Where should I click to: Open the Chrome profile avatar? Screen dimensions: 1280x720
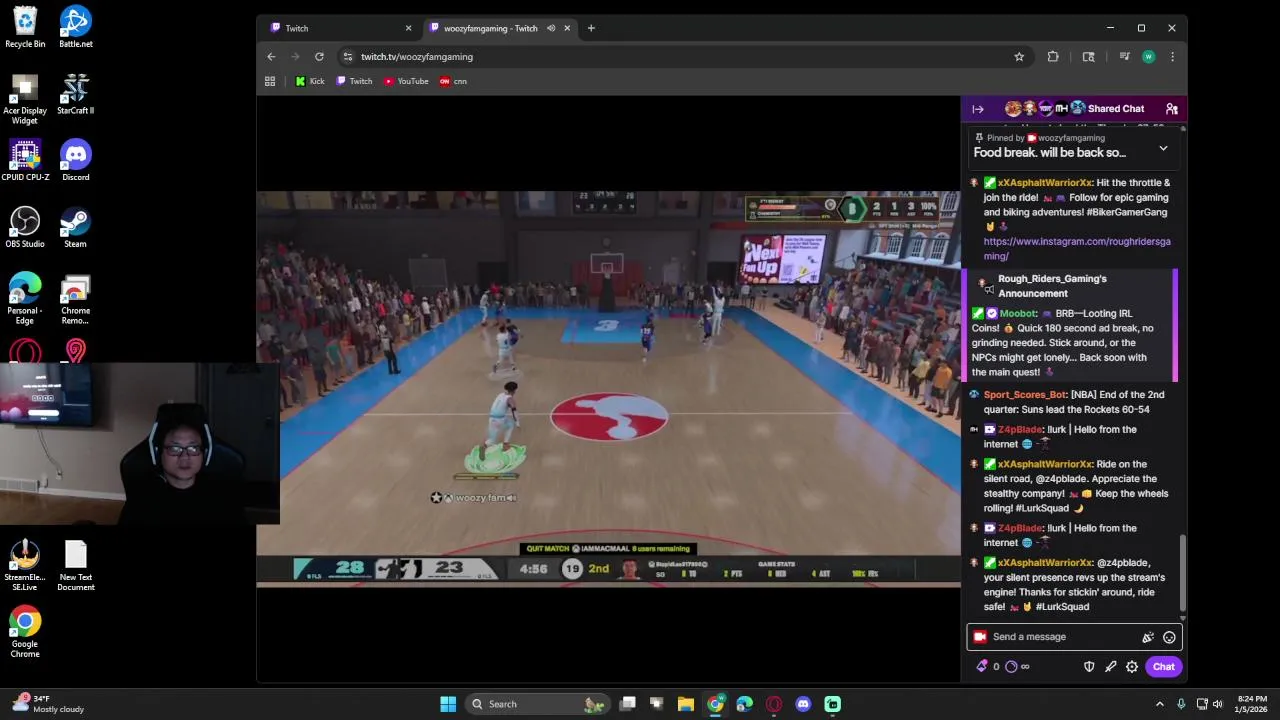point(1148,57)
